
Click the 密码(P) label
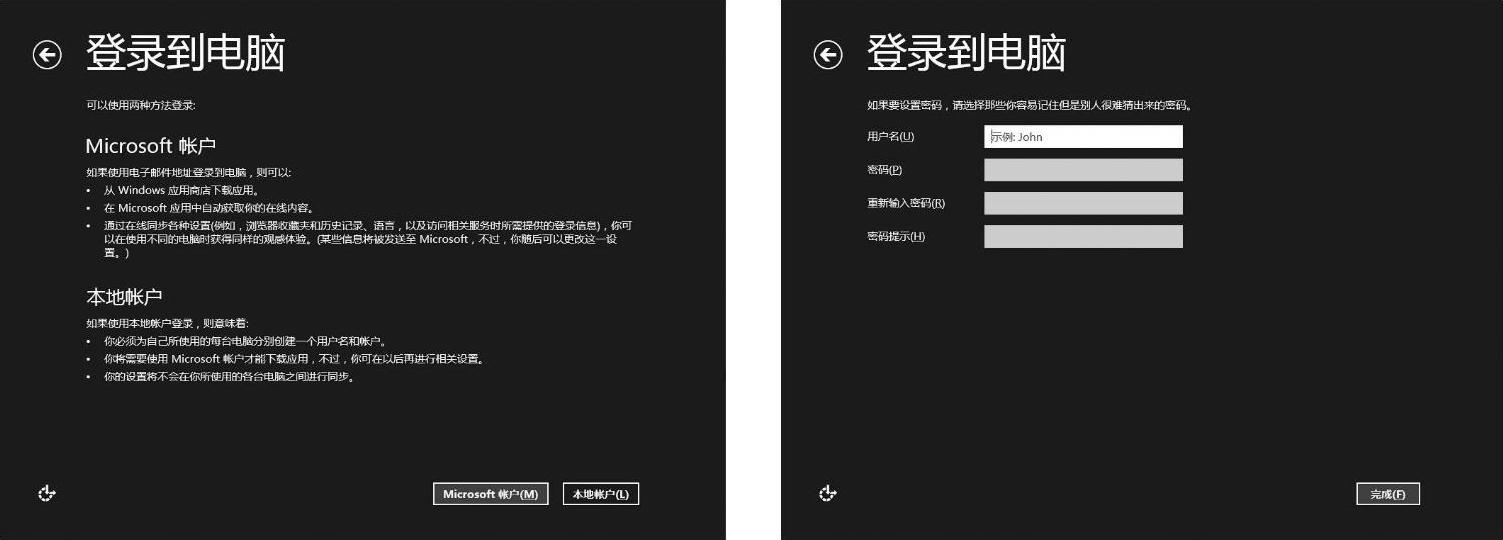pyautogui.click(x=884, y=170)
